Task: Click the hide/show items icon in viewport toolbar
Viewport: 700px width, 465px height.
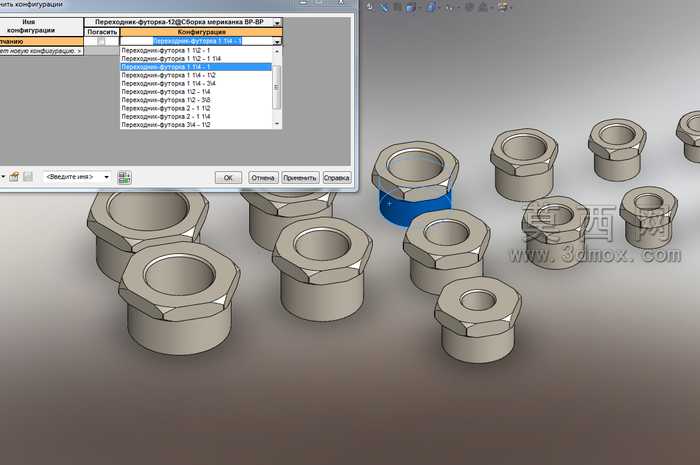Action: pos(450,8)
